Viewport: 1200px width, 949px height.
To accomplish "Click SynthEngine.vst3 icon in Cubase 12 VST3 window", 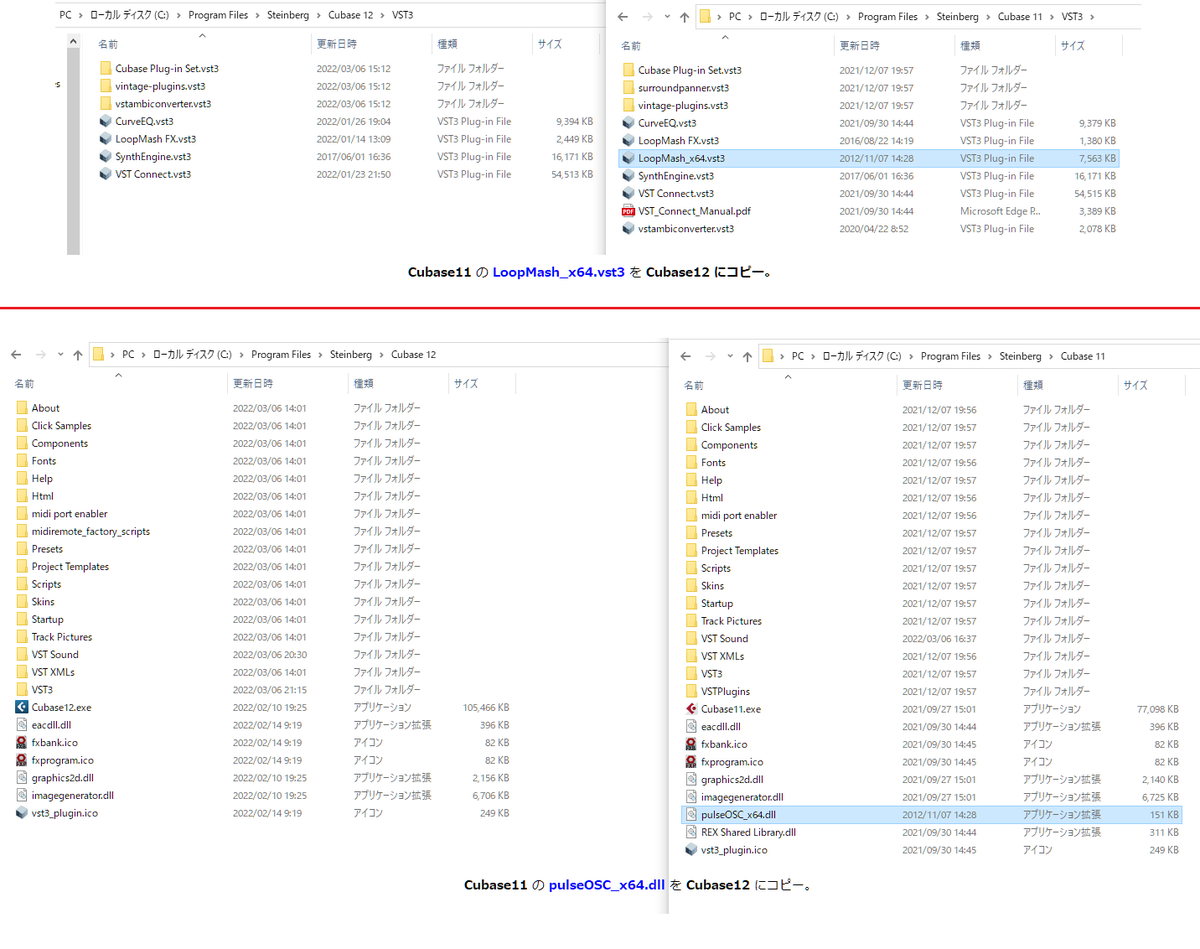I will tap(106, 157).
